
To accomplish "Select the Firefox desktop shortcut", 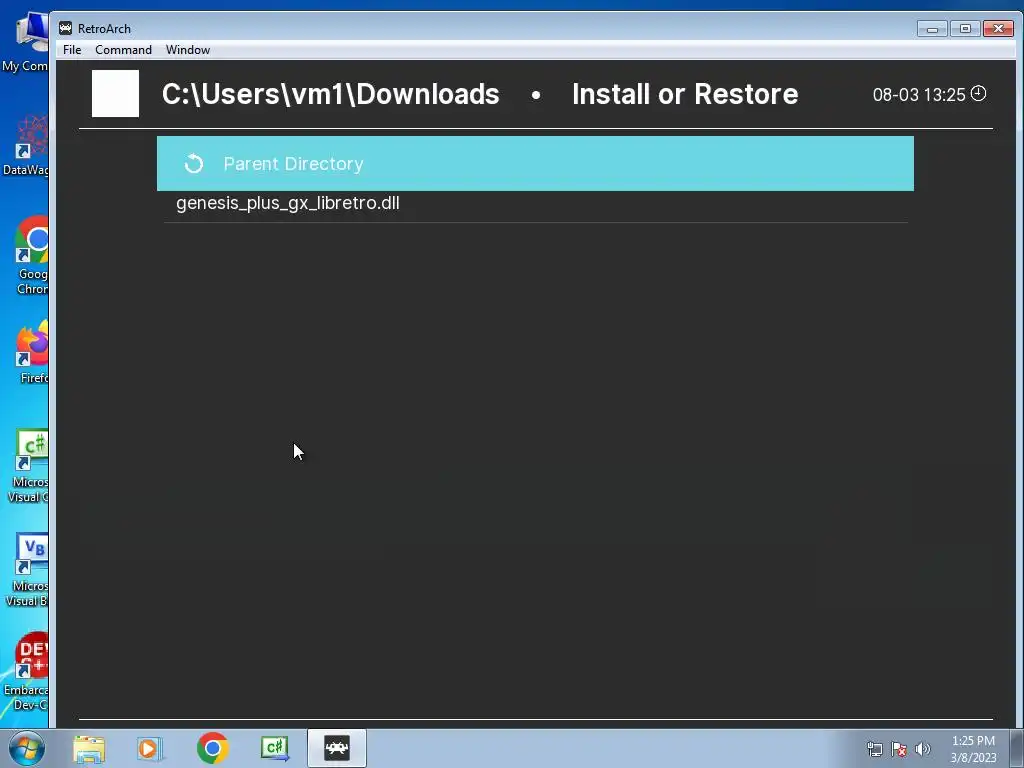I will (31, 353).
